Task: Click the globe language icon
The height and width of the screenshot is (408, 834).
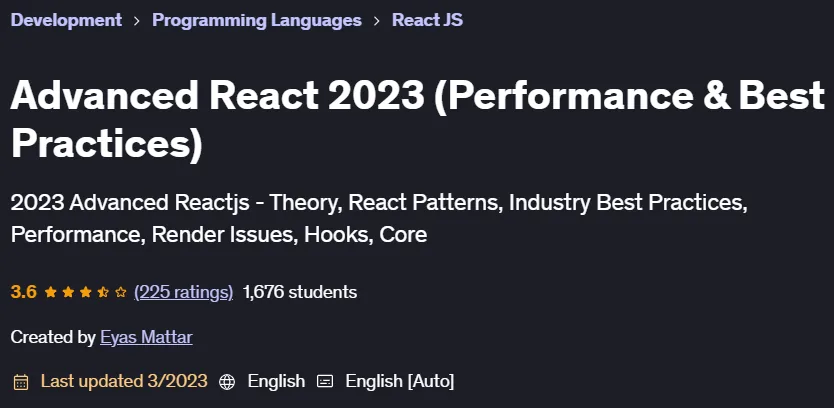Action: tap(227, 382)
